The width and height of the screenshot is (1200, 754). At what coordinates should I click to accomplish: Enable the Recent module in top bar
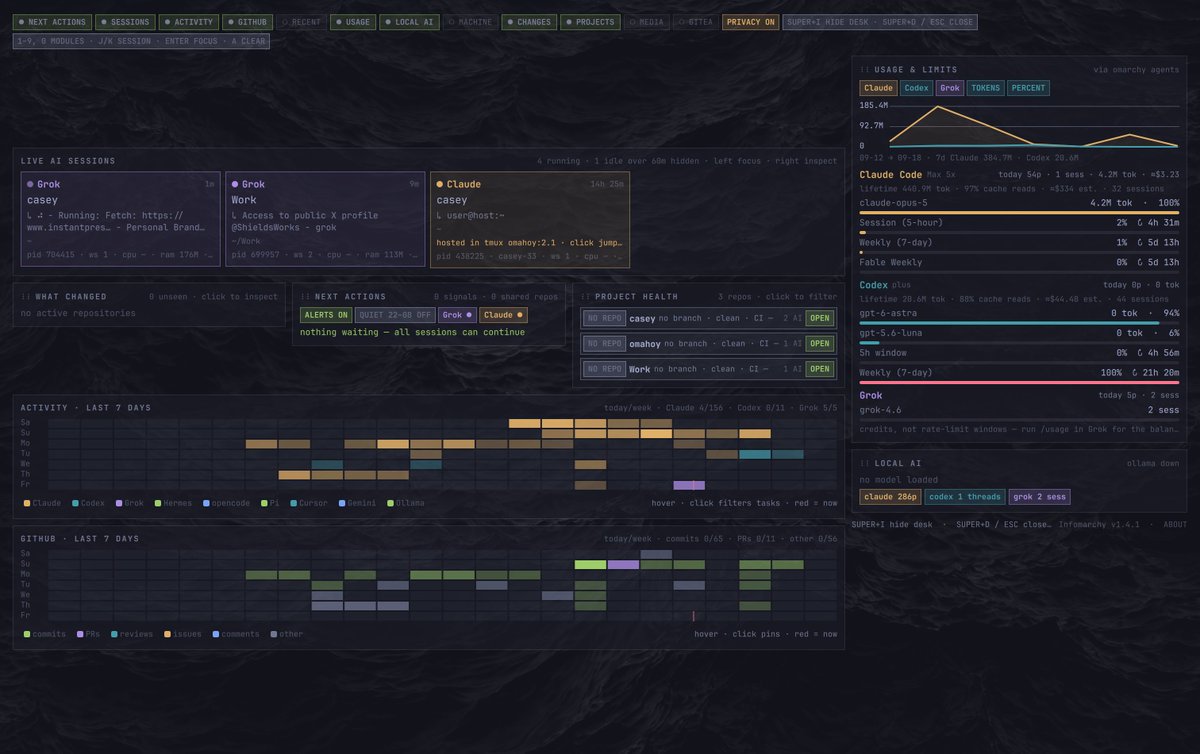tap(301, 22)
